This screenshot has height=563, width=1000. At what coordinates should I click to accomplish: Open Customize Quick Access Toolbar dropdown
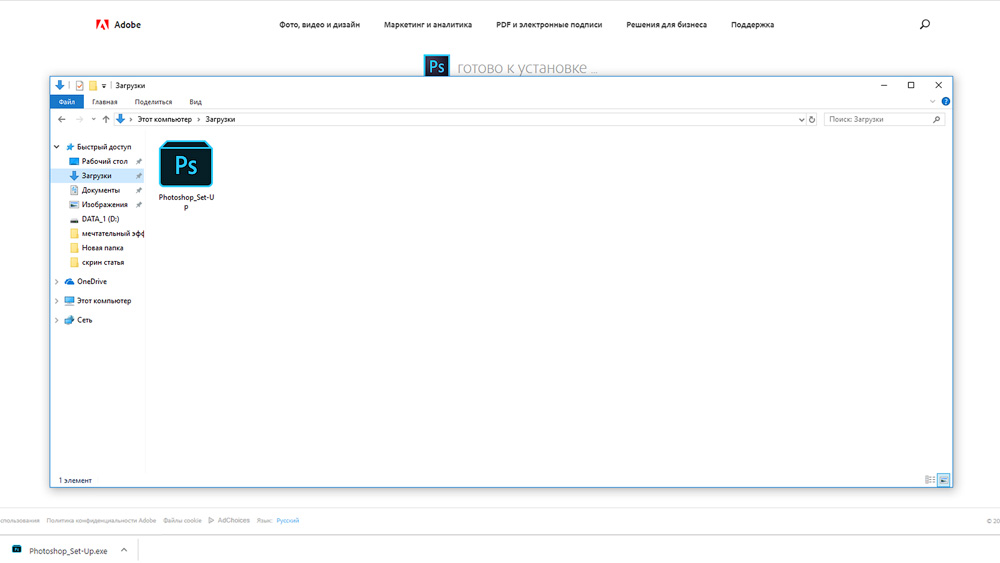(104, 85)
